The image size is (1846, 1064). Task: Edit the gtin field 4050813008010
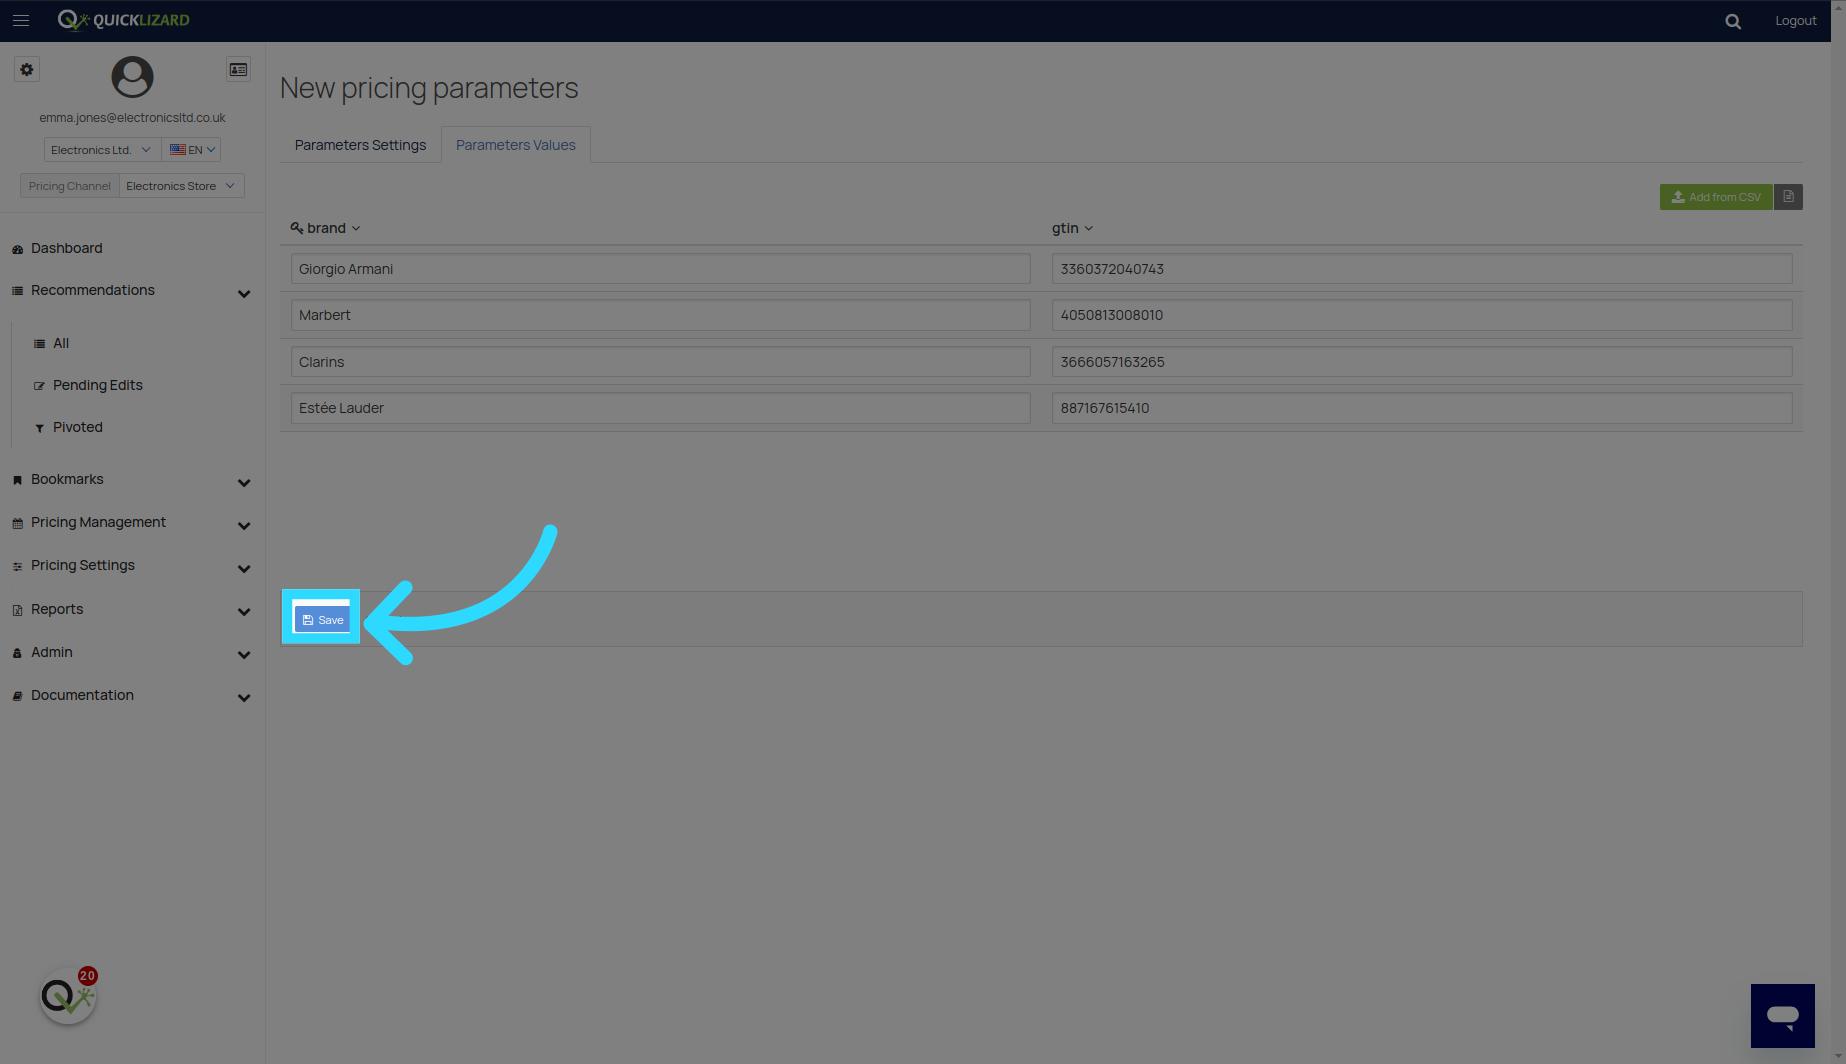point(1422,315)
